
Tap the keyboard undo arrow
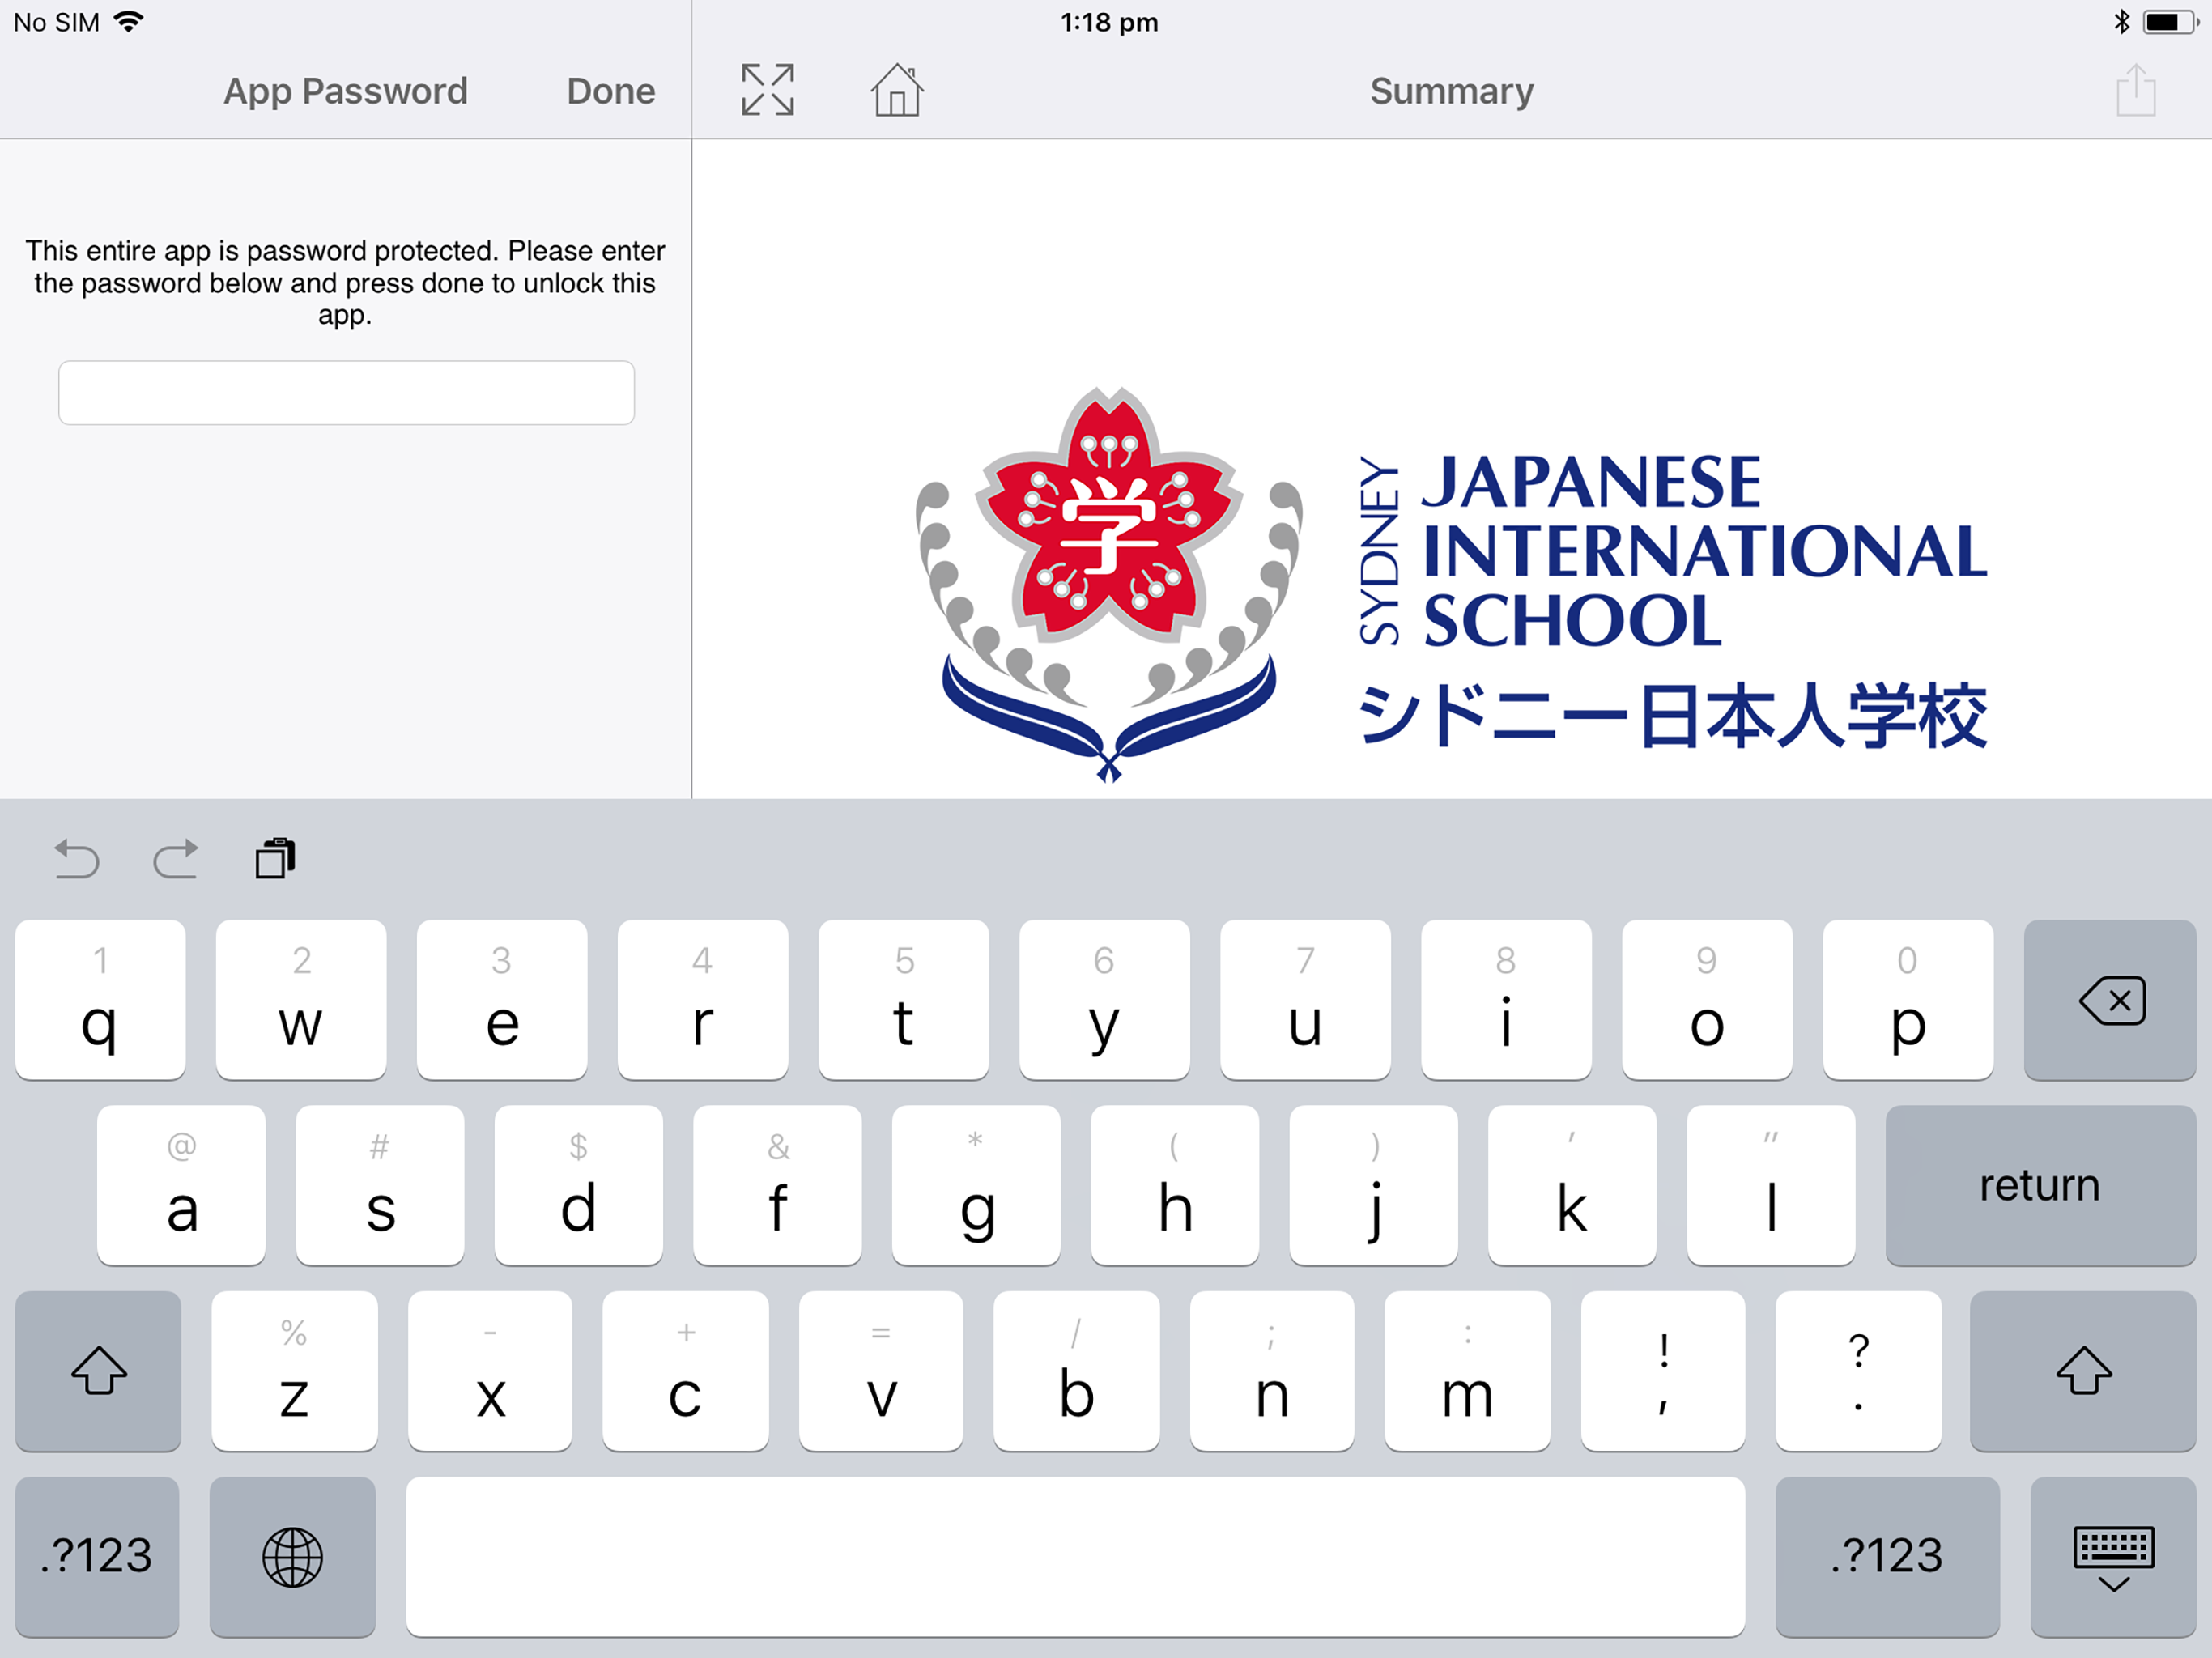pos(76,859)
